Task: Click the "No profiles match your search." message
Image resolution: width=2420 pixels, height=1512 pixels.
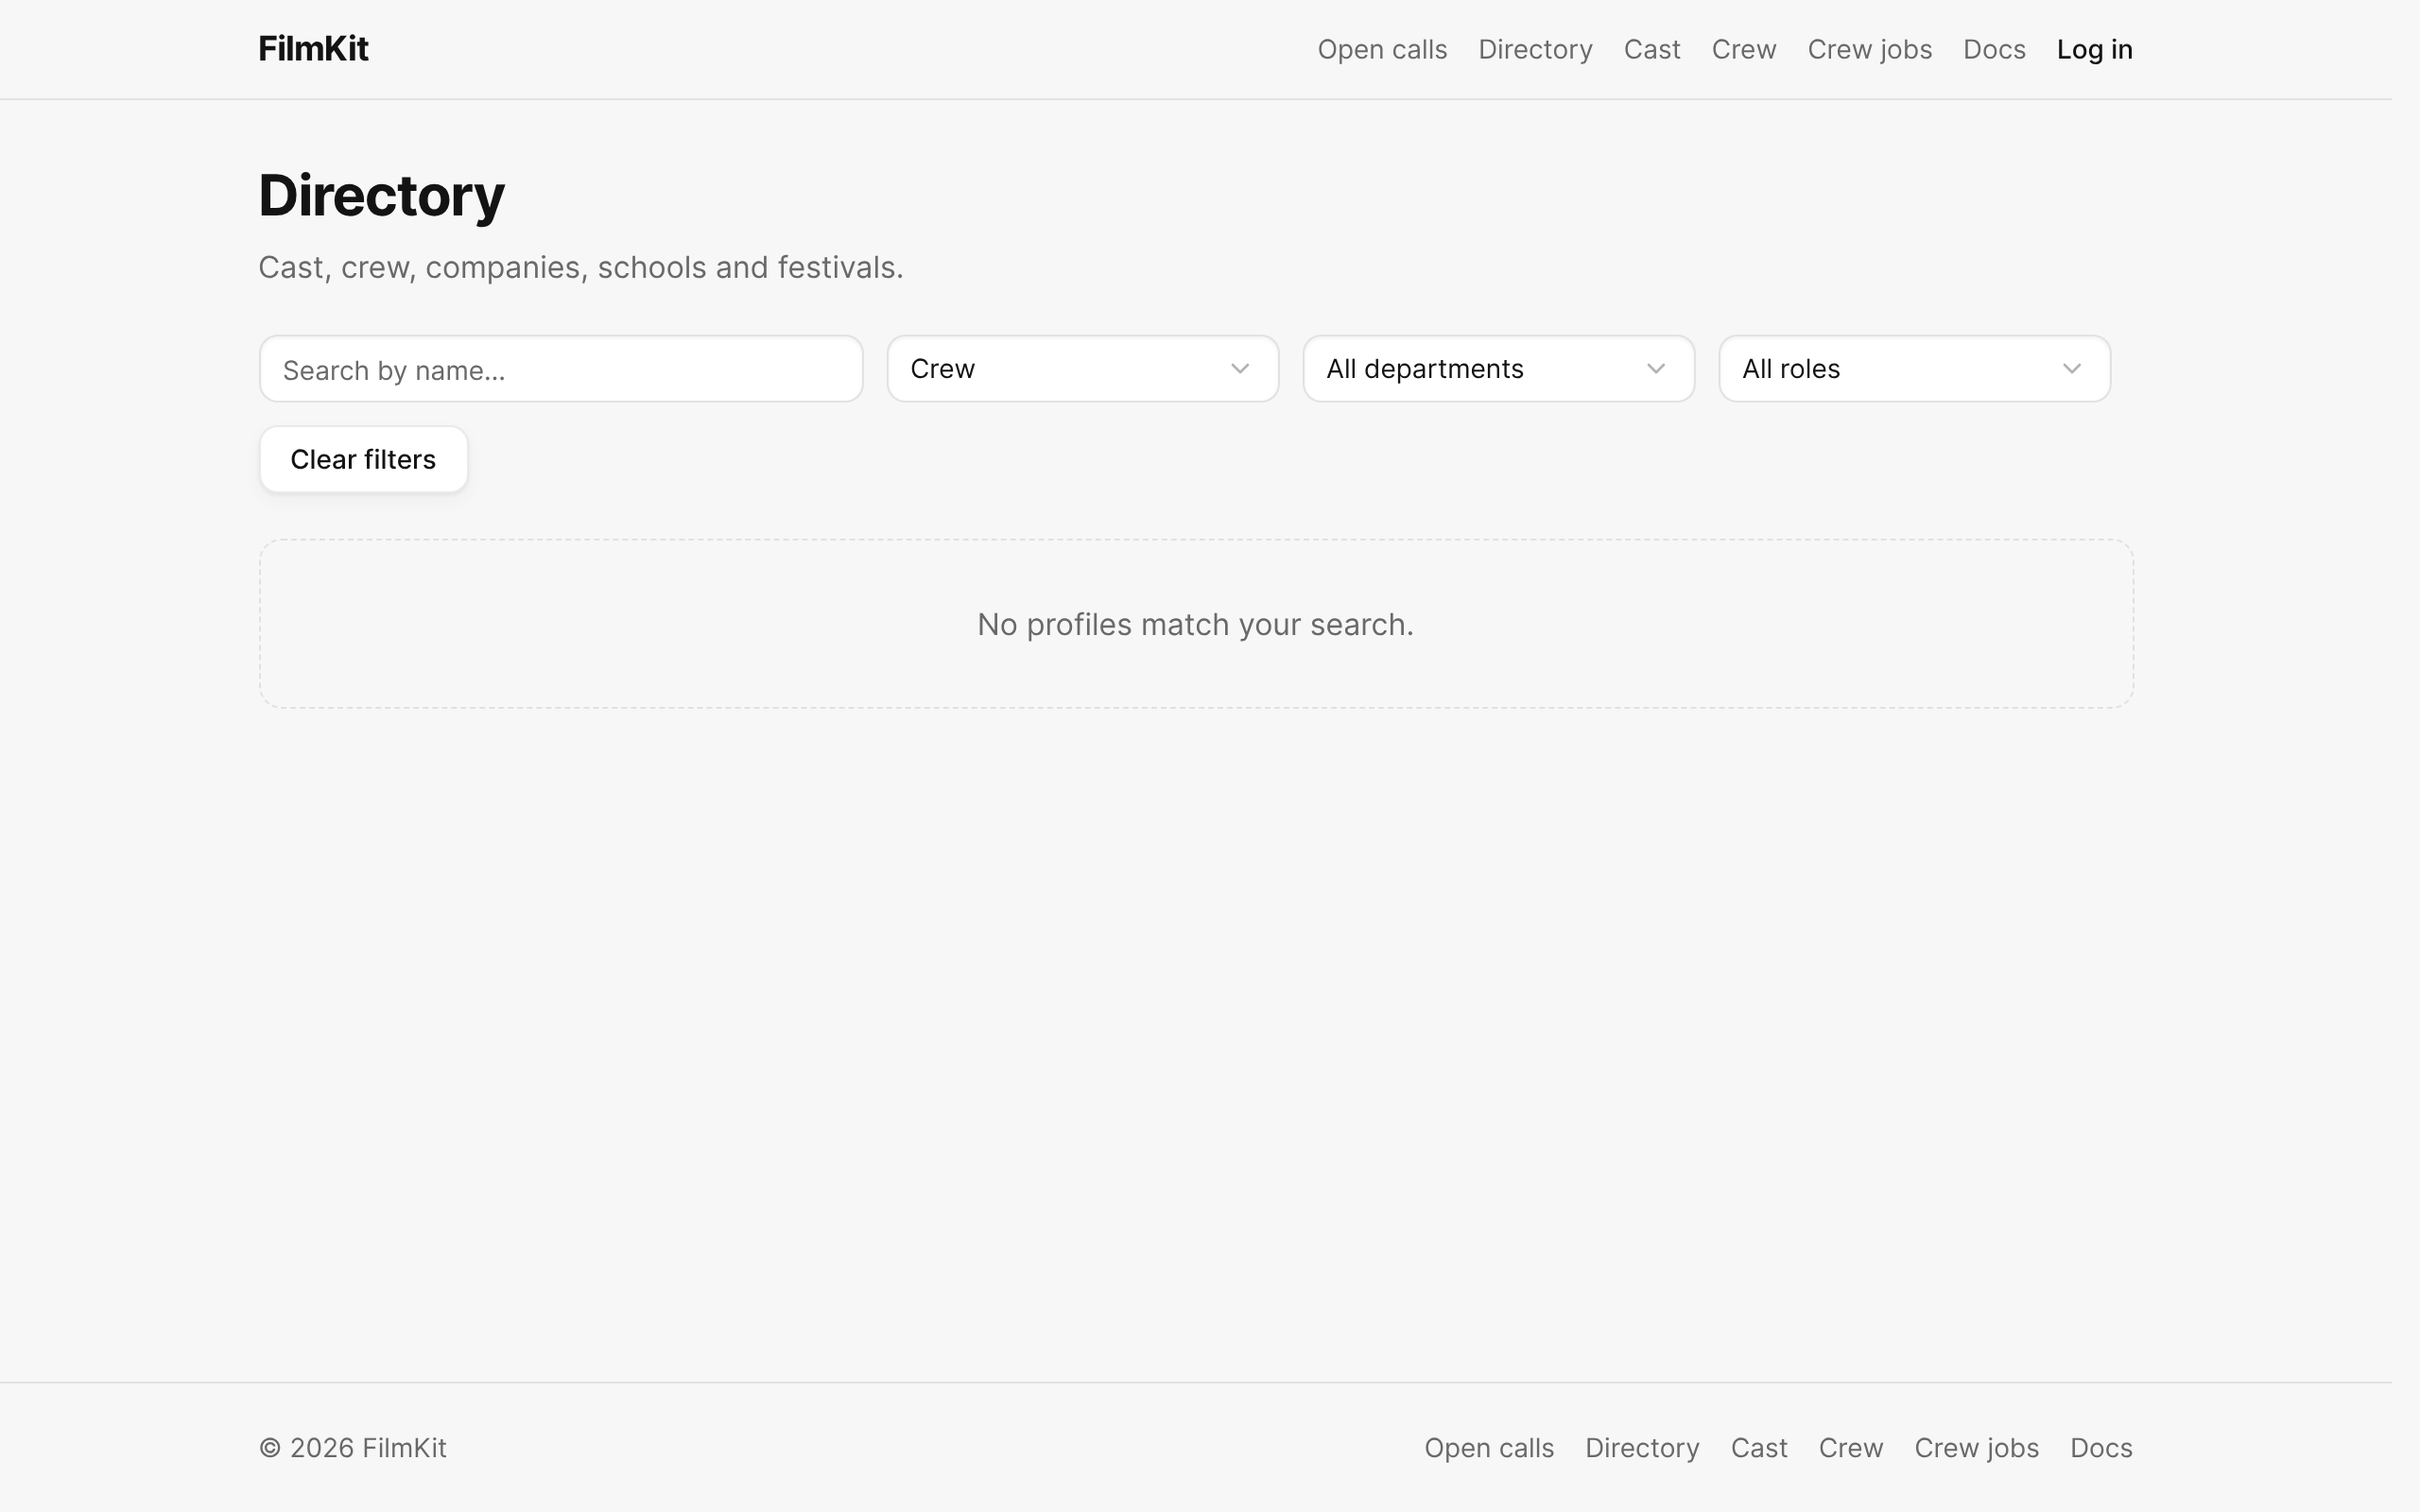Action: coord(1195,624)
